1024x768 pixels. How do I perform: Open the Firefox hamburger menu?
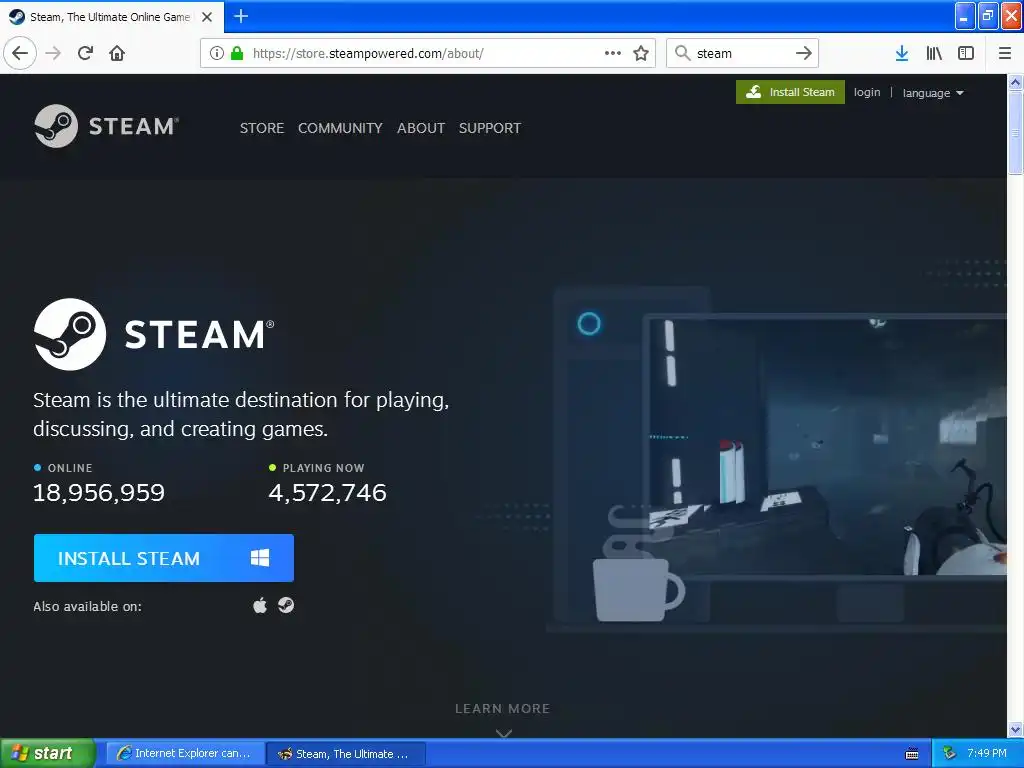tap(1005, 53)
